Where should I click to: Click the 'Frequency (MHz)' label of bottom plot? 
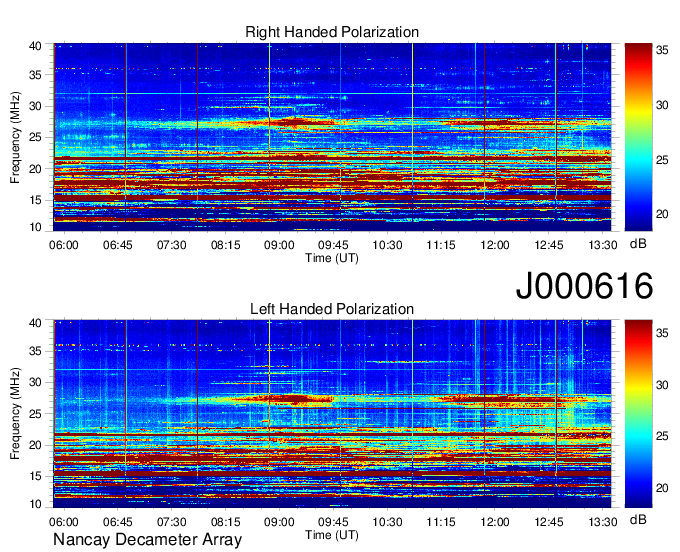tap(15, 414)
